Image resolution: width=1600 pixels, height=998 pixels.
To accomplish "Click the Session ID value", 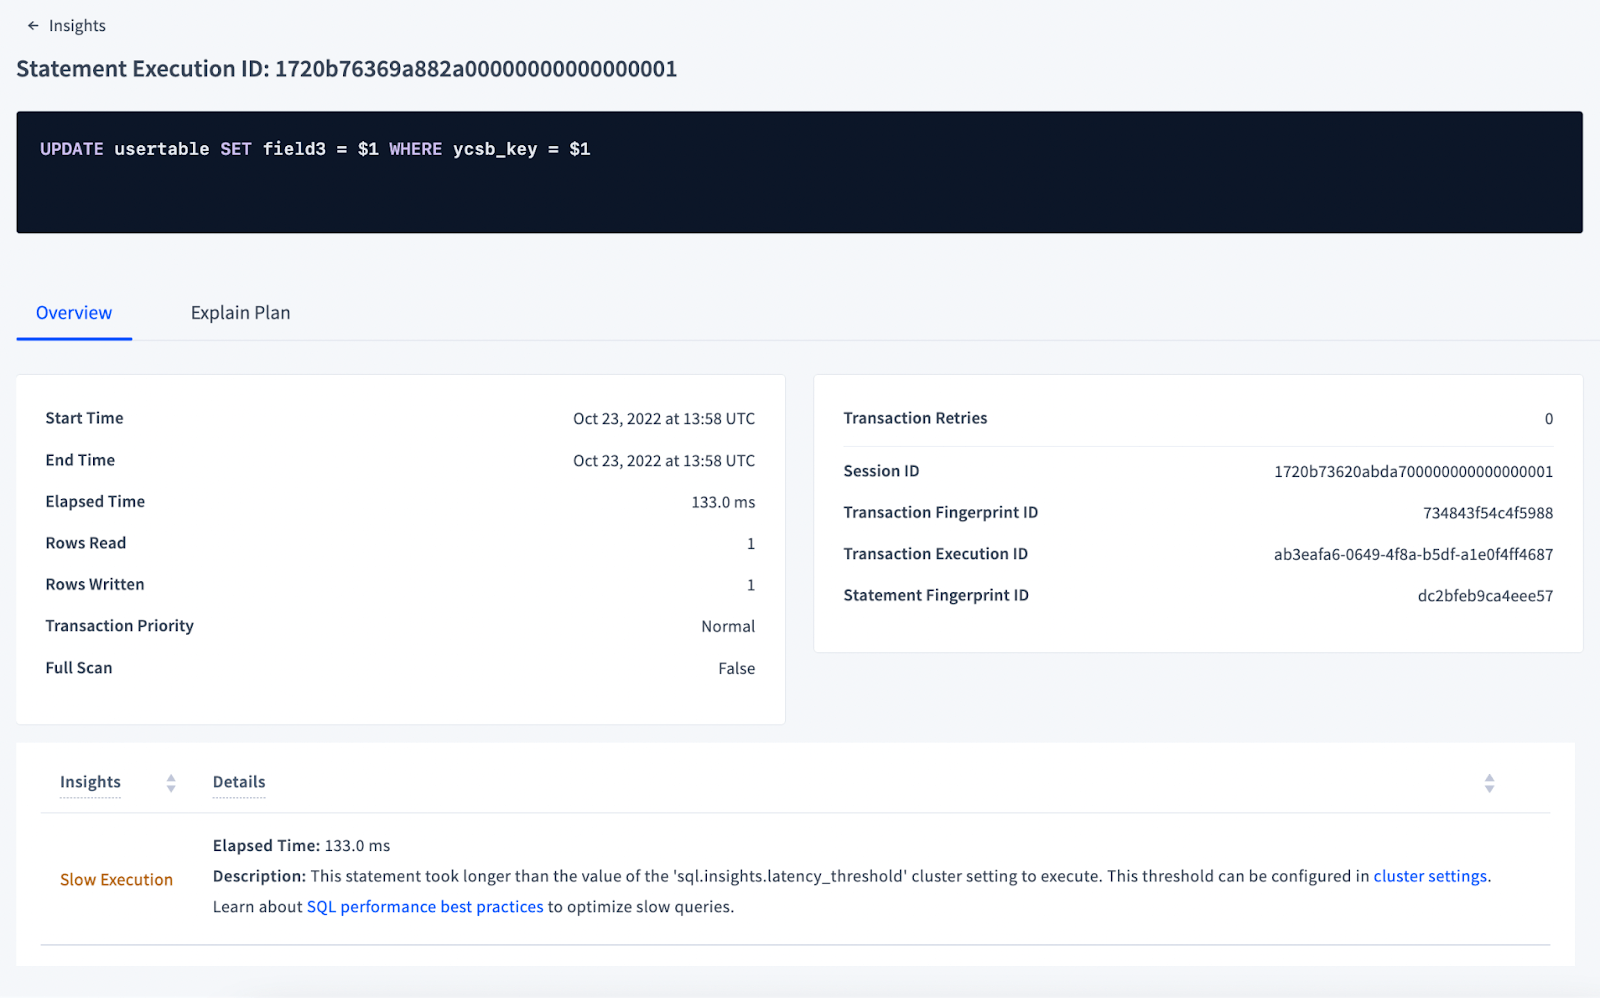I will (x=1412, y=472).
